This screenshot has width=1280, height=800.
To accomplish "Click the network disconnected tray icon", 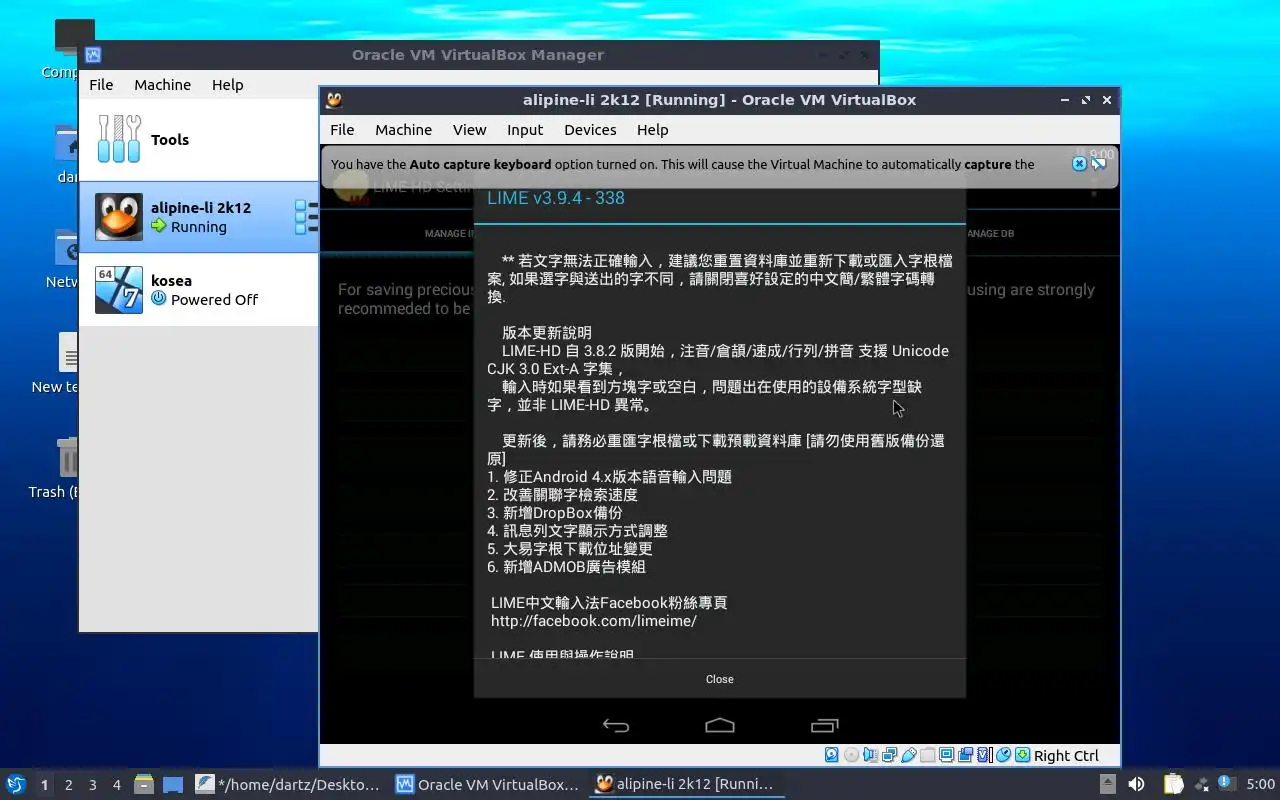I will [1201, 785].
